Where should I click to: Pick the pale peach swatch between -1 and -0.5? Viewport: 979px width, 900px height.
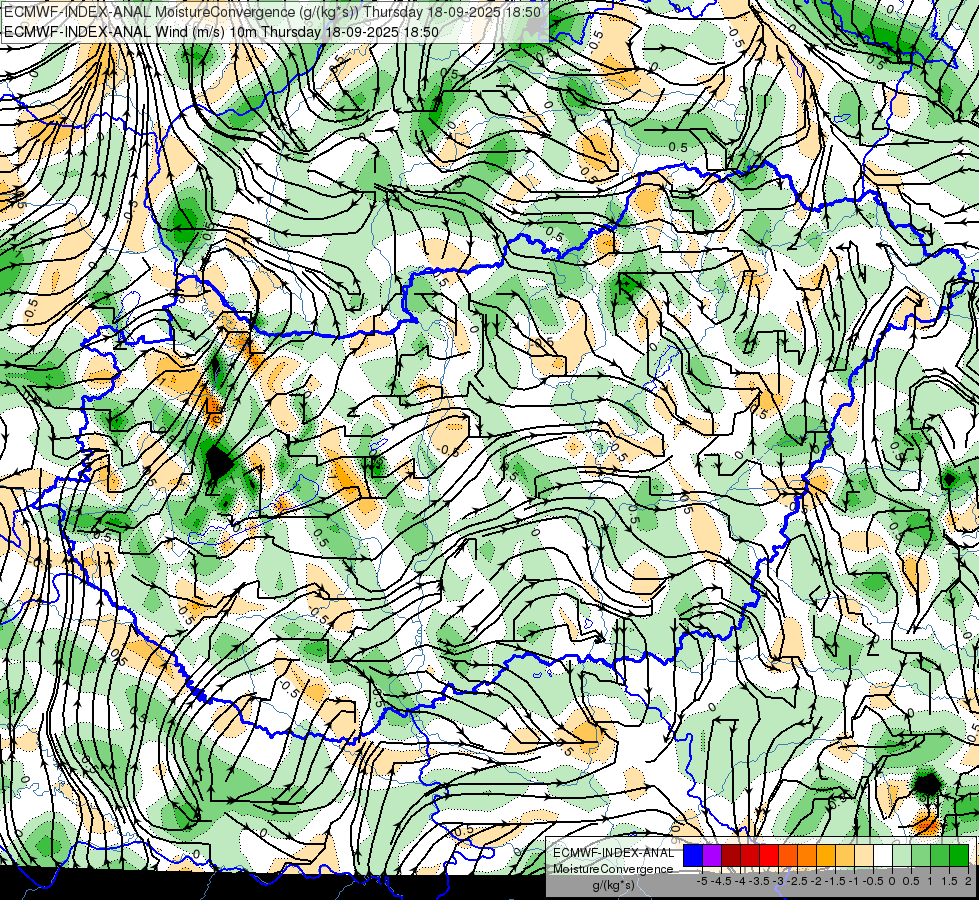(x=864, y=855)
